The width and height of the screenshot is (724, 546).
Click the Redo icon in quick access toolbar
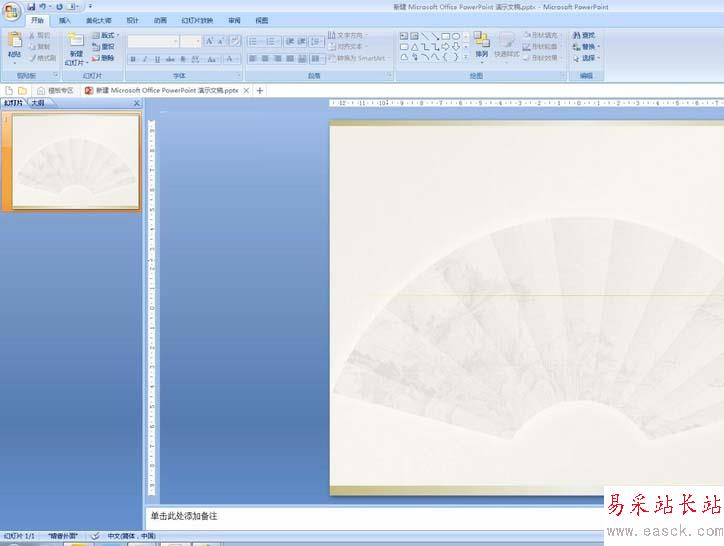(60, 7)
